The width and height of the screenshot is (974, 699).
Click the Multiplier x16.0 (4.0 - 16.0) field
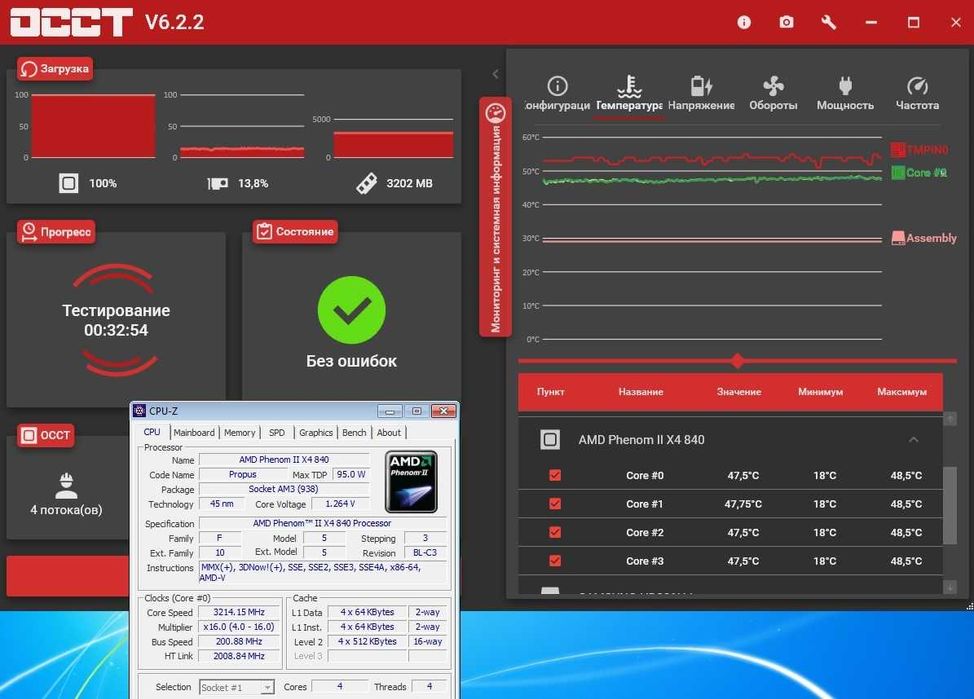(239, 627)
